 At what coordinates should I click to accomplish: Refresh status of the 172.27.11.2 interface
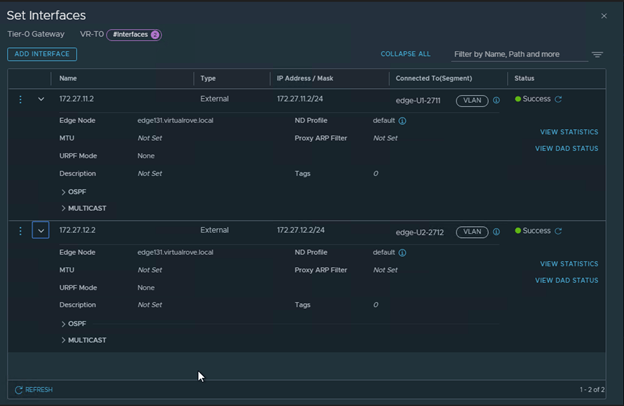[558, 99]
